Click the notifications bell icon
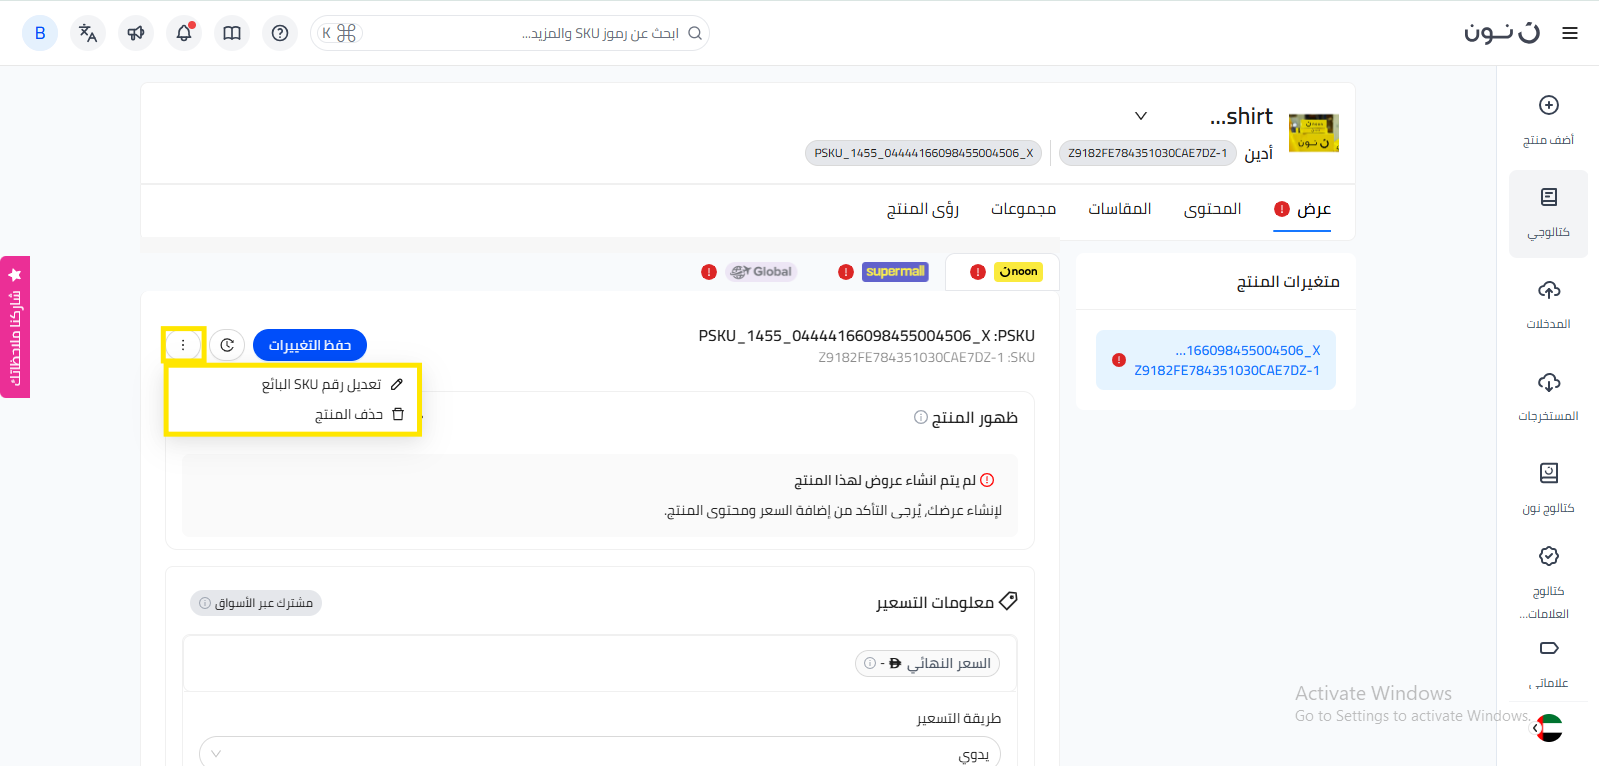 coord(184,33)
